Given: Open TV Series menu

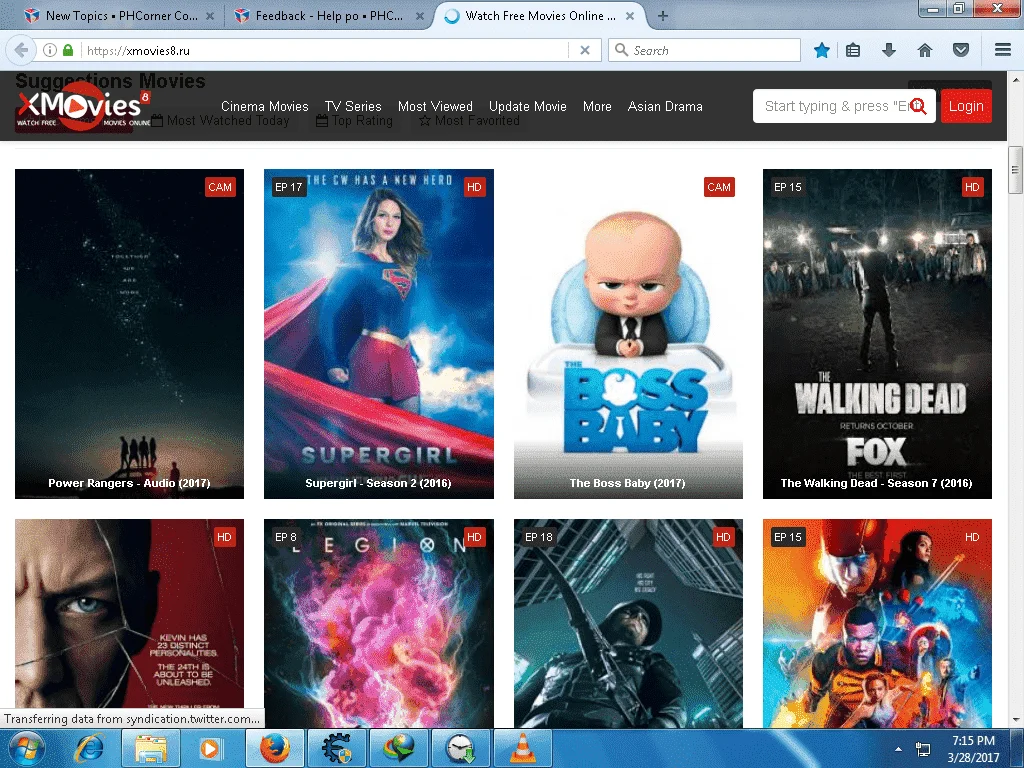Looking at the screenshot, I should point(353,106).
